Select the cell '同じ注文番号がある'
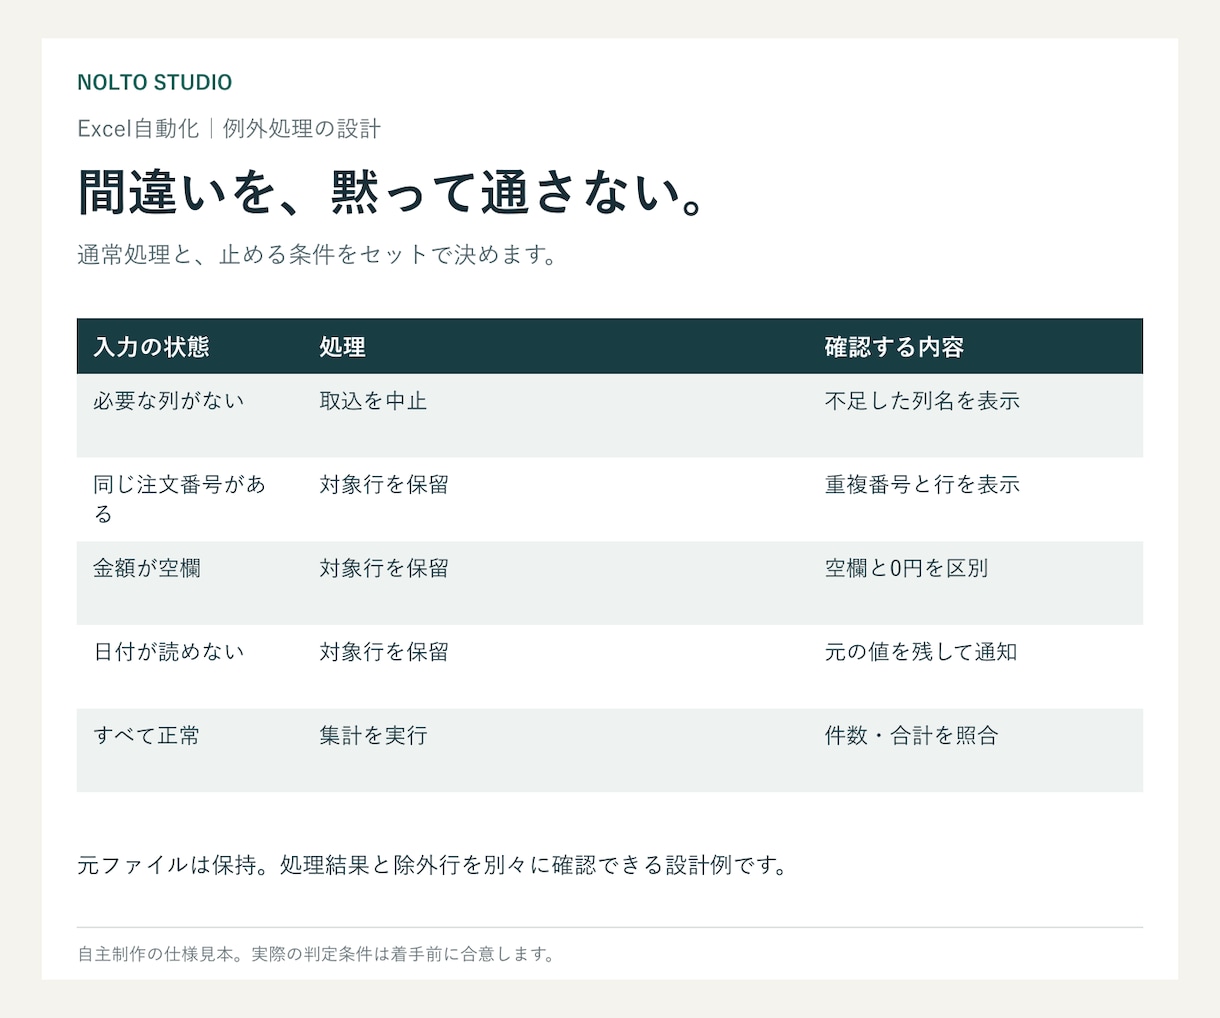The width and height of the screenshot is (1220, 1018). [x=180, y=499]
